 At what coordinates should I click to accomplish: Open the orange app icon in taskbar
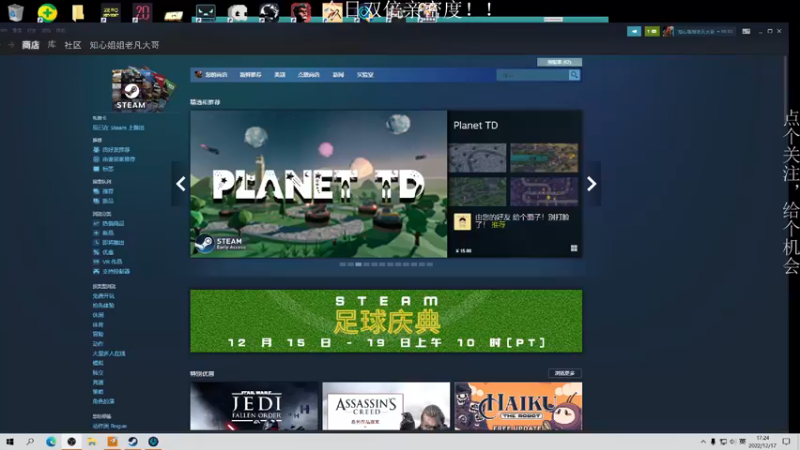[112, 442]
